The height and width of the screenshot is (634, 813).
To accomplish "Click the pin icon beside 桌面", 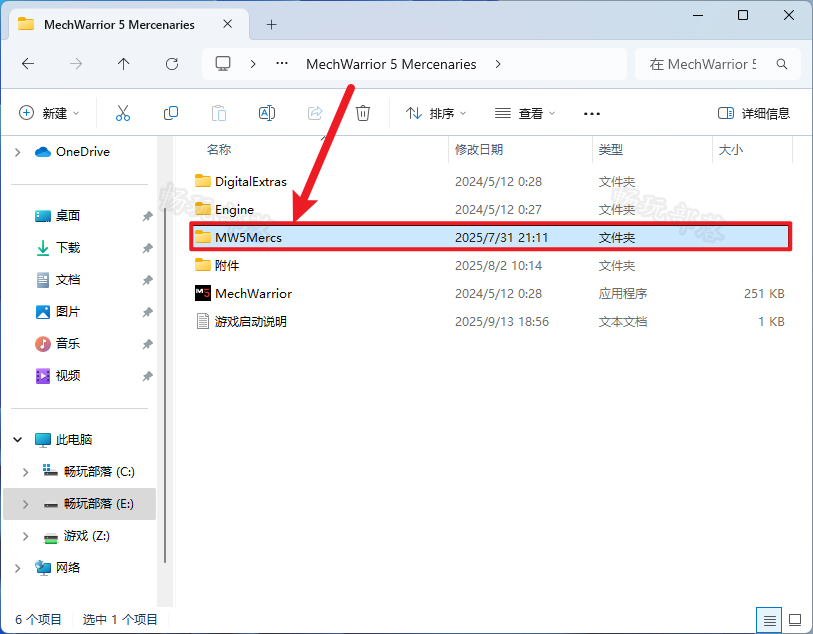I will coord(148,216).
